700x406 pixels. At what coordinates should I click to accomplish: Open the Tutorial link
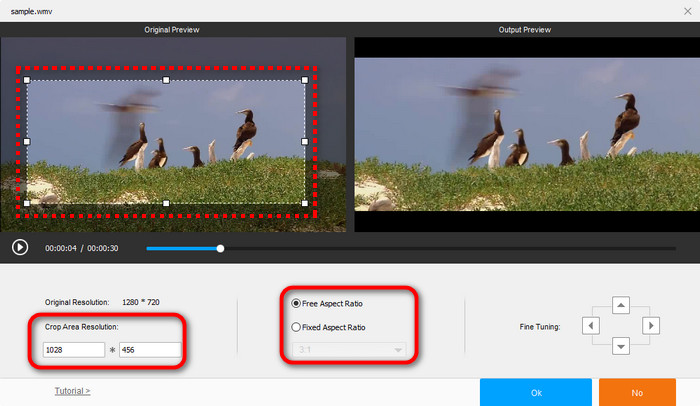[x=72, y=391]
